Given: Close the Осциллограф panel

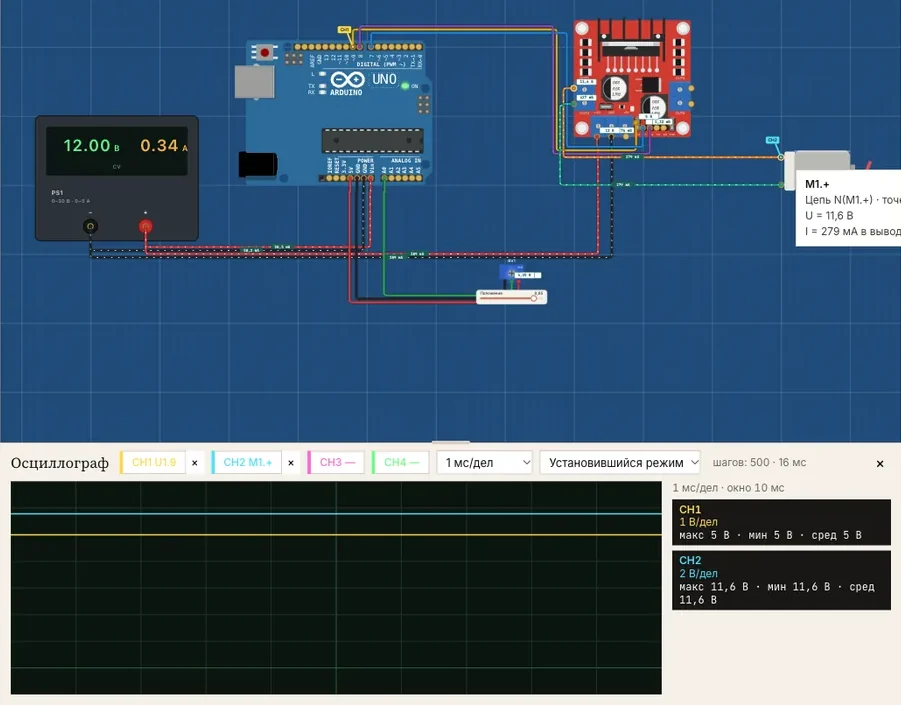Looking at the screenshot, I should (880, 464).
